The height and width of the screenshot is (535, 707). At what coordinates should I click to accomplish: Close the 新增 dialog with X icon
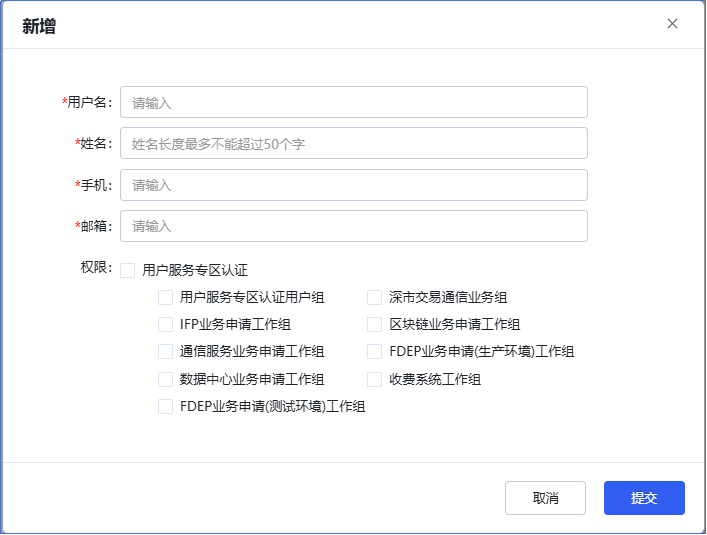(x=672, y=24)
